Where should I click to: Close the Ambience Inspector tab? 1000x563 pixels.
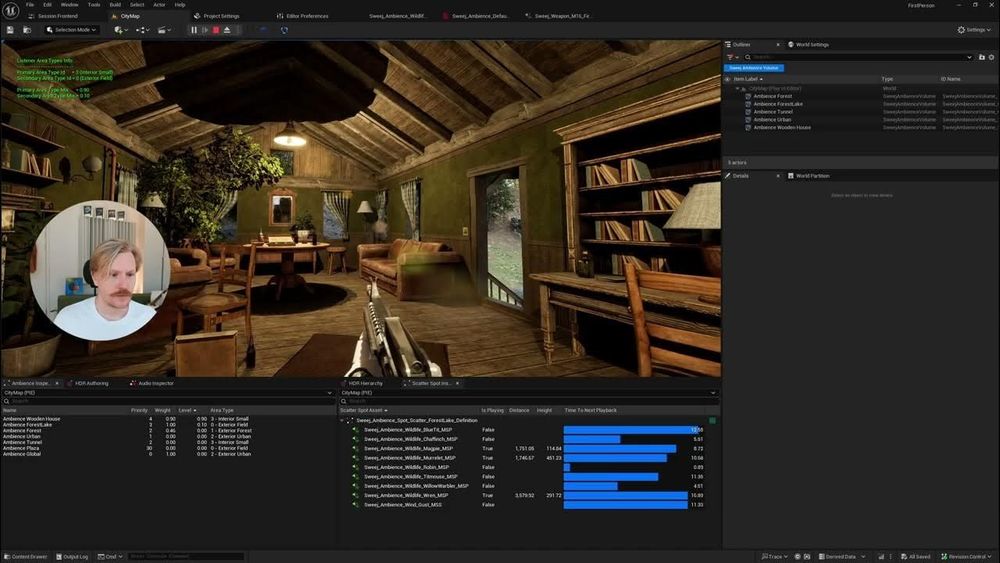[x=57, y=383]
